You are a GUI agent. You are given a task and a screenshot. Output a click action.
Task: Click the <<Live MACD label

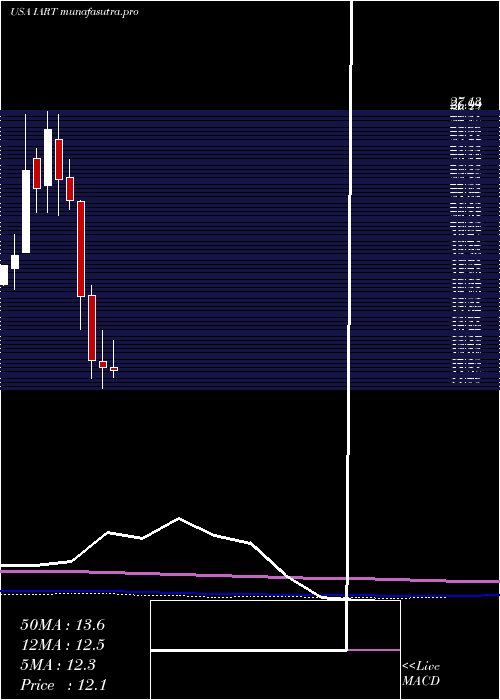click(x=421, y=673)
